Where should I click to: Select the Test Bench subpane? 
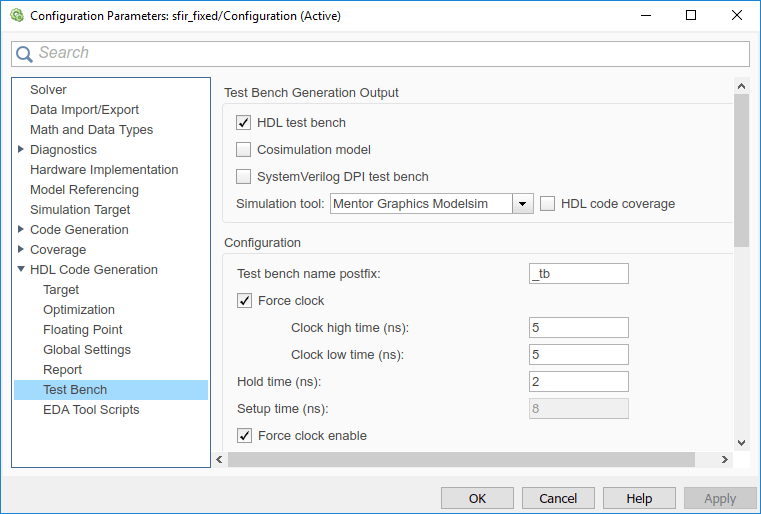pyautogui.click(x=111, y=390)
